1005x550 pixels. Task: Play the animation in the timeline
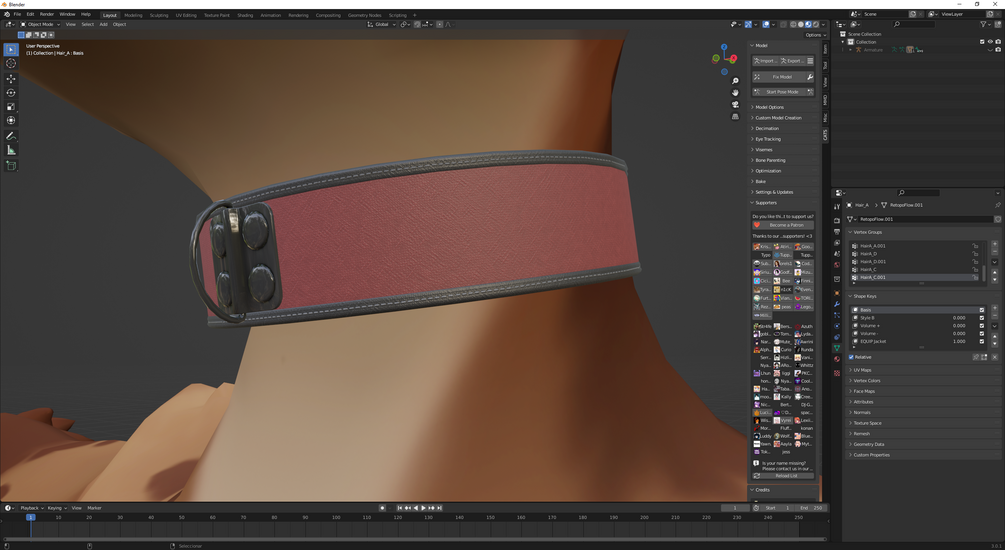423,508
